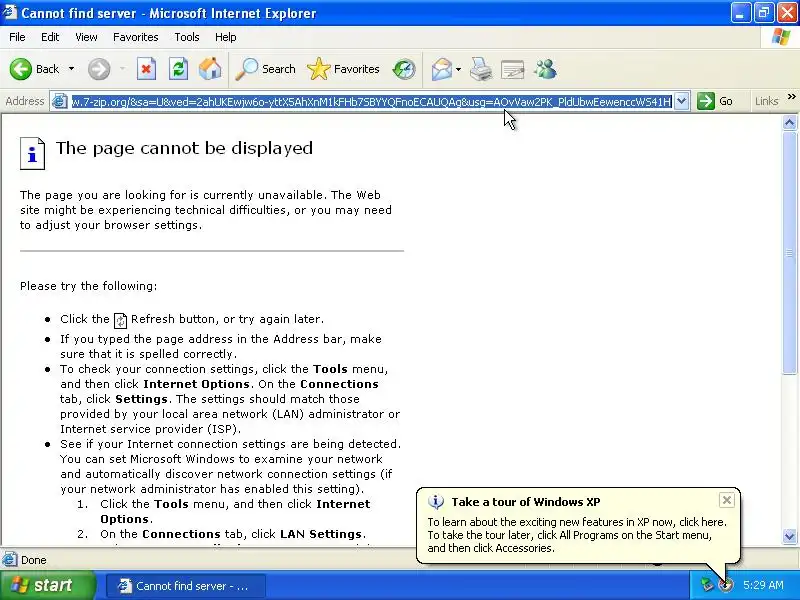Click the green Go button
Image resolution: width=800 pixels, height=600 pixels.
point(715,101)
